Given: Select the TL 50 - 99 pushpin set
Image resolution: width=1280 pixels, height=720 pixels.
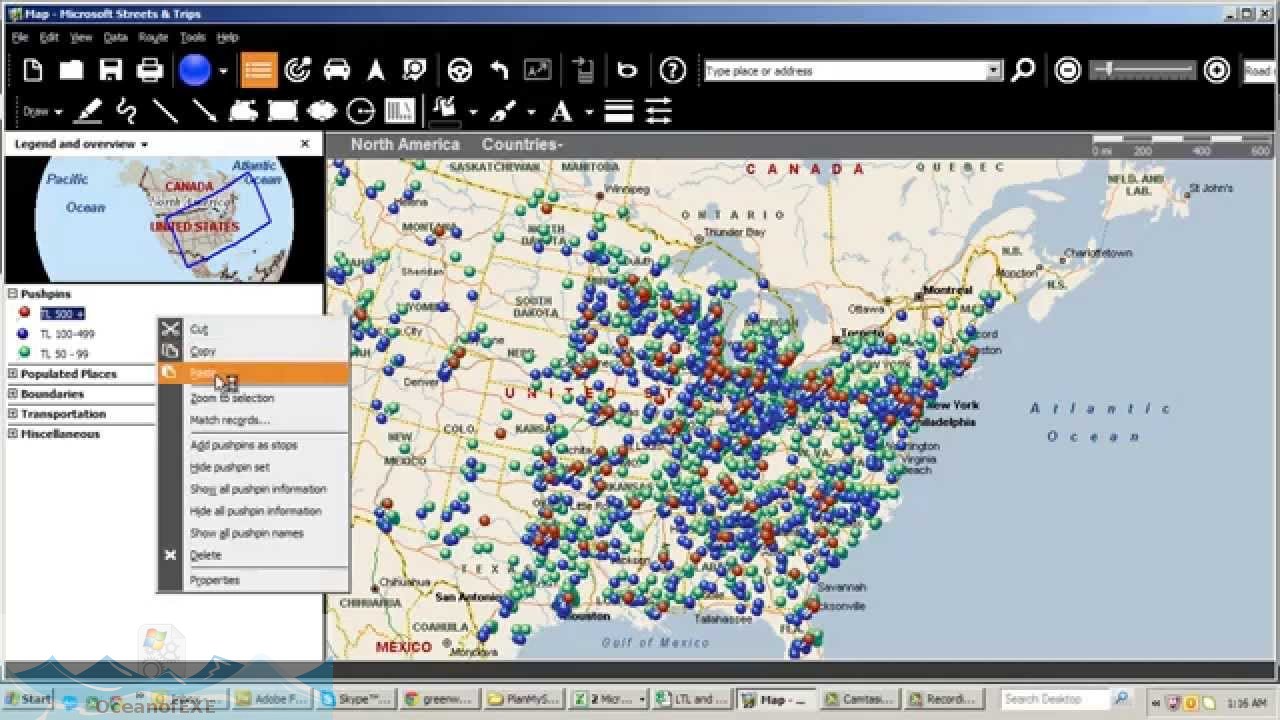Looking at the screenshot, I should tap(64, 354).
